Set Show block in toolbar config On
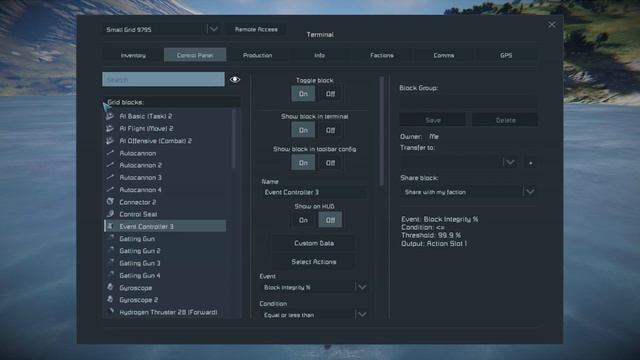Screen dimensions: 640x360 (x=303, y=163)
